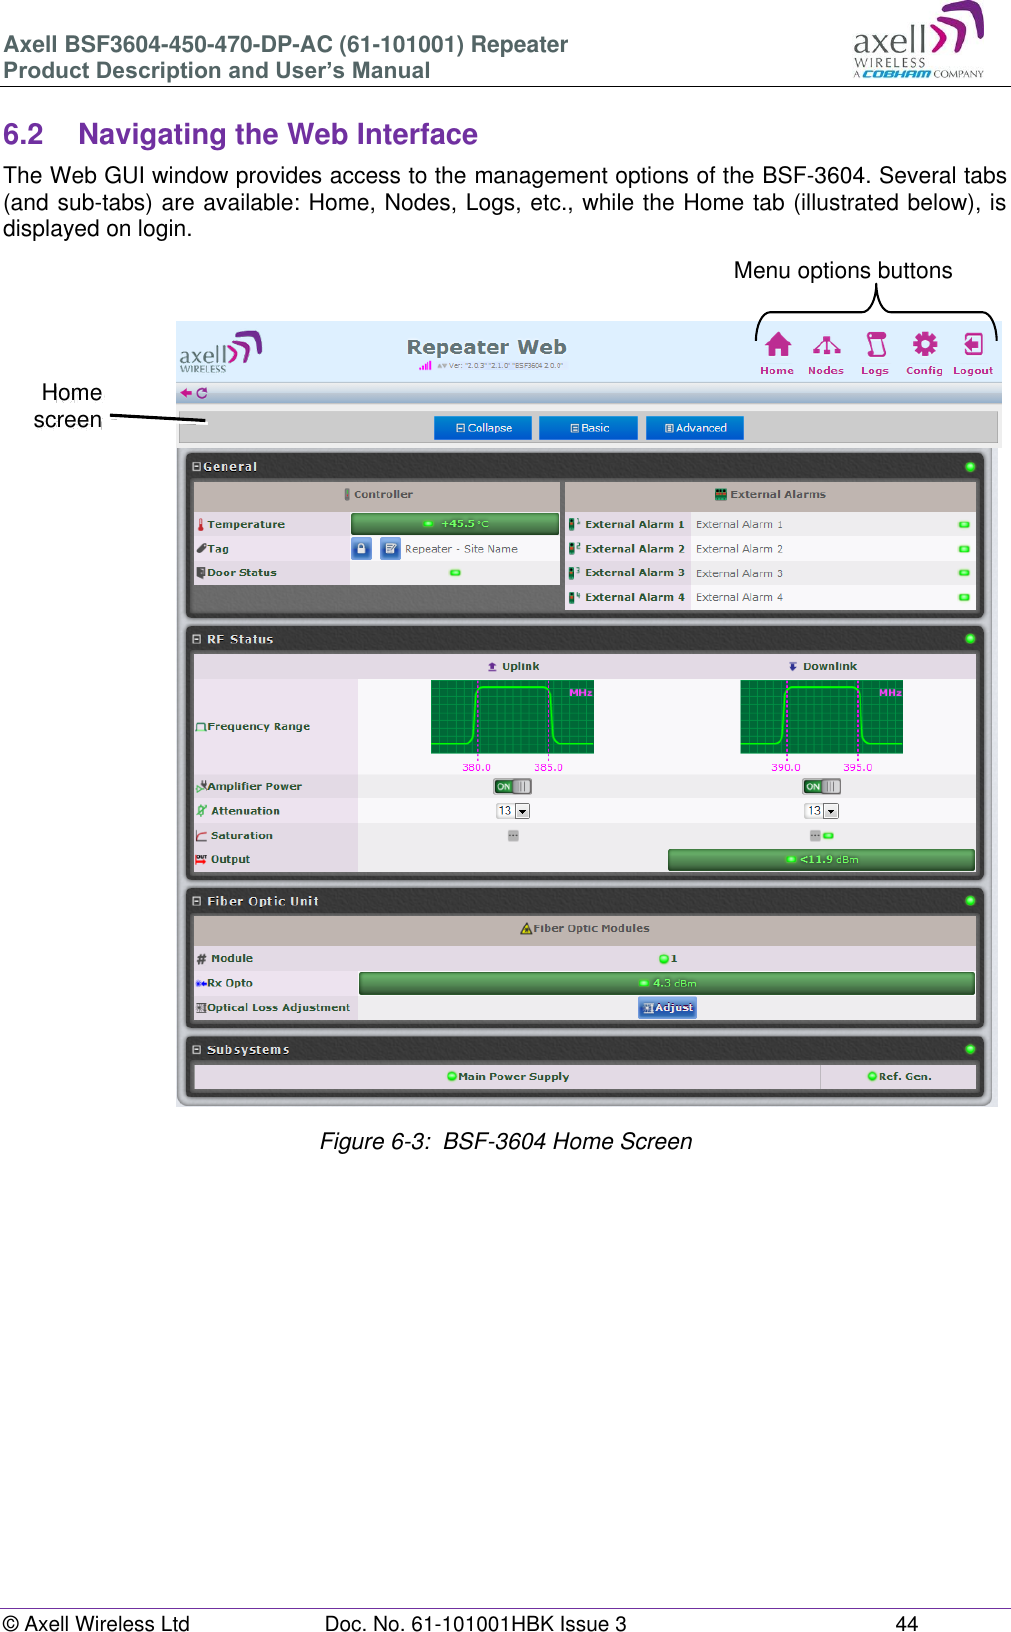This screenshot has width=1011, height=1632.
Task: Click the External Alarms panel header
Action: pos(770,495)
